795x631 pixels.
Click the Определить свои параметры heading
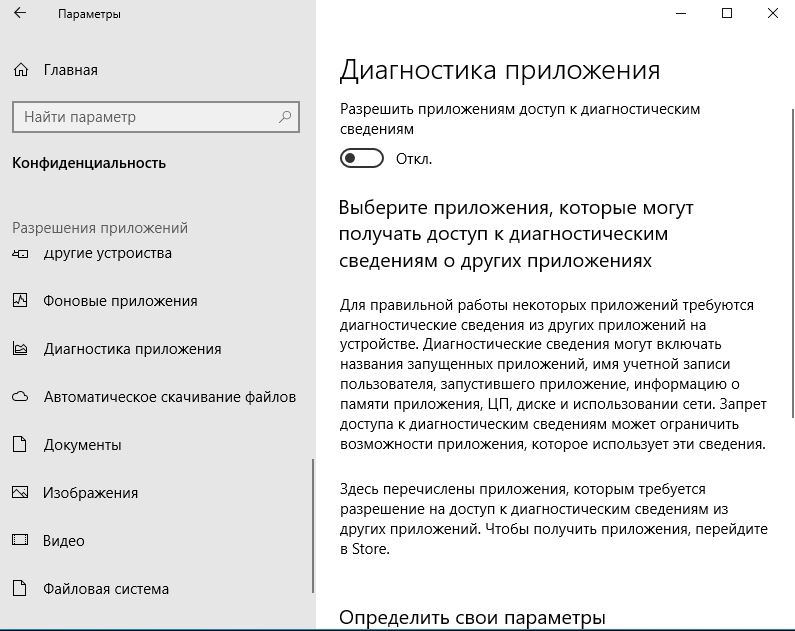pos(472,617)
